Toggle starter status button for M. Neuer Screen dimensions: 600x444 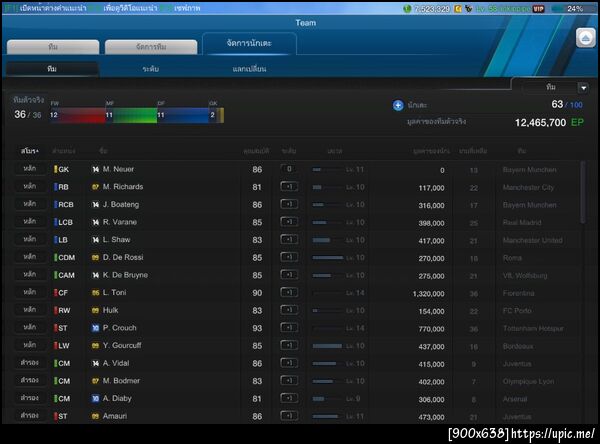(29, 168)
